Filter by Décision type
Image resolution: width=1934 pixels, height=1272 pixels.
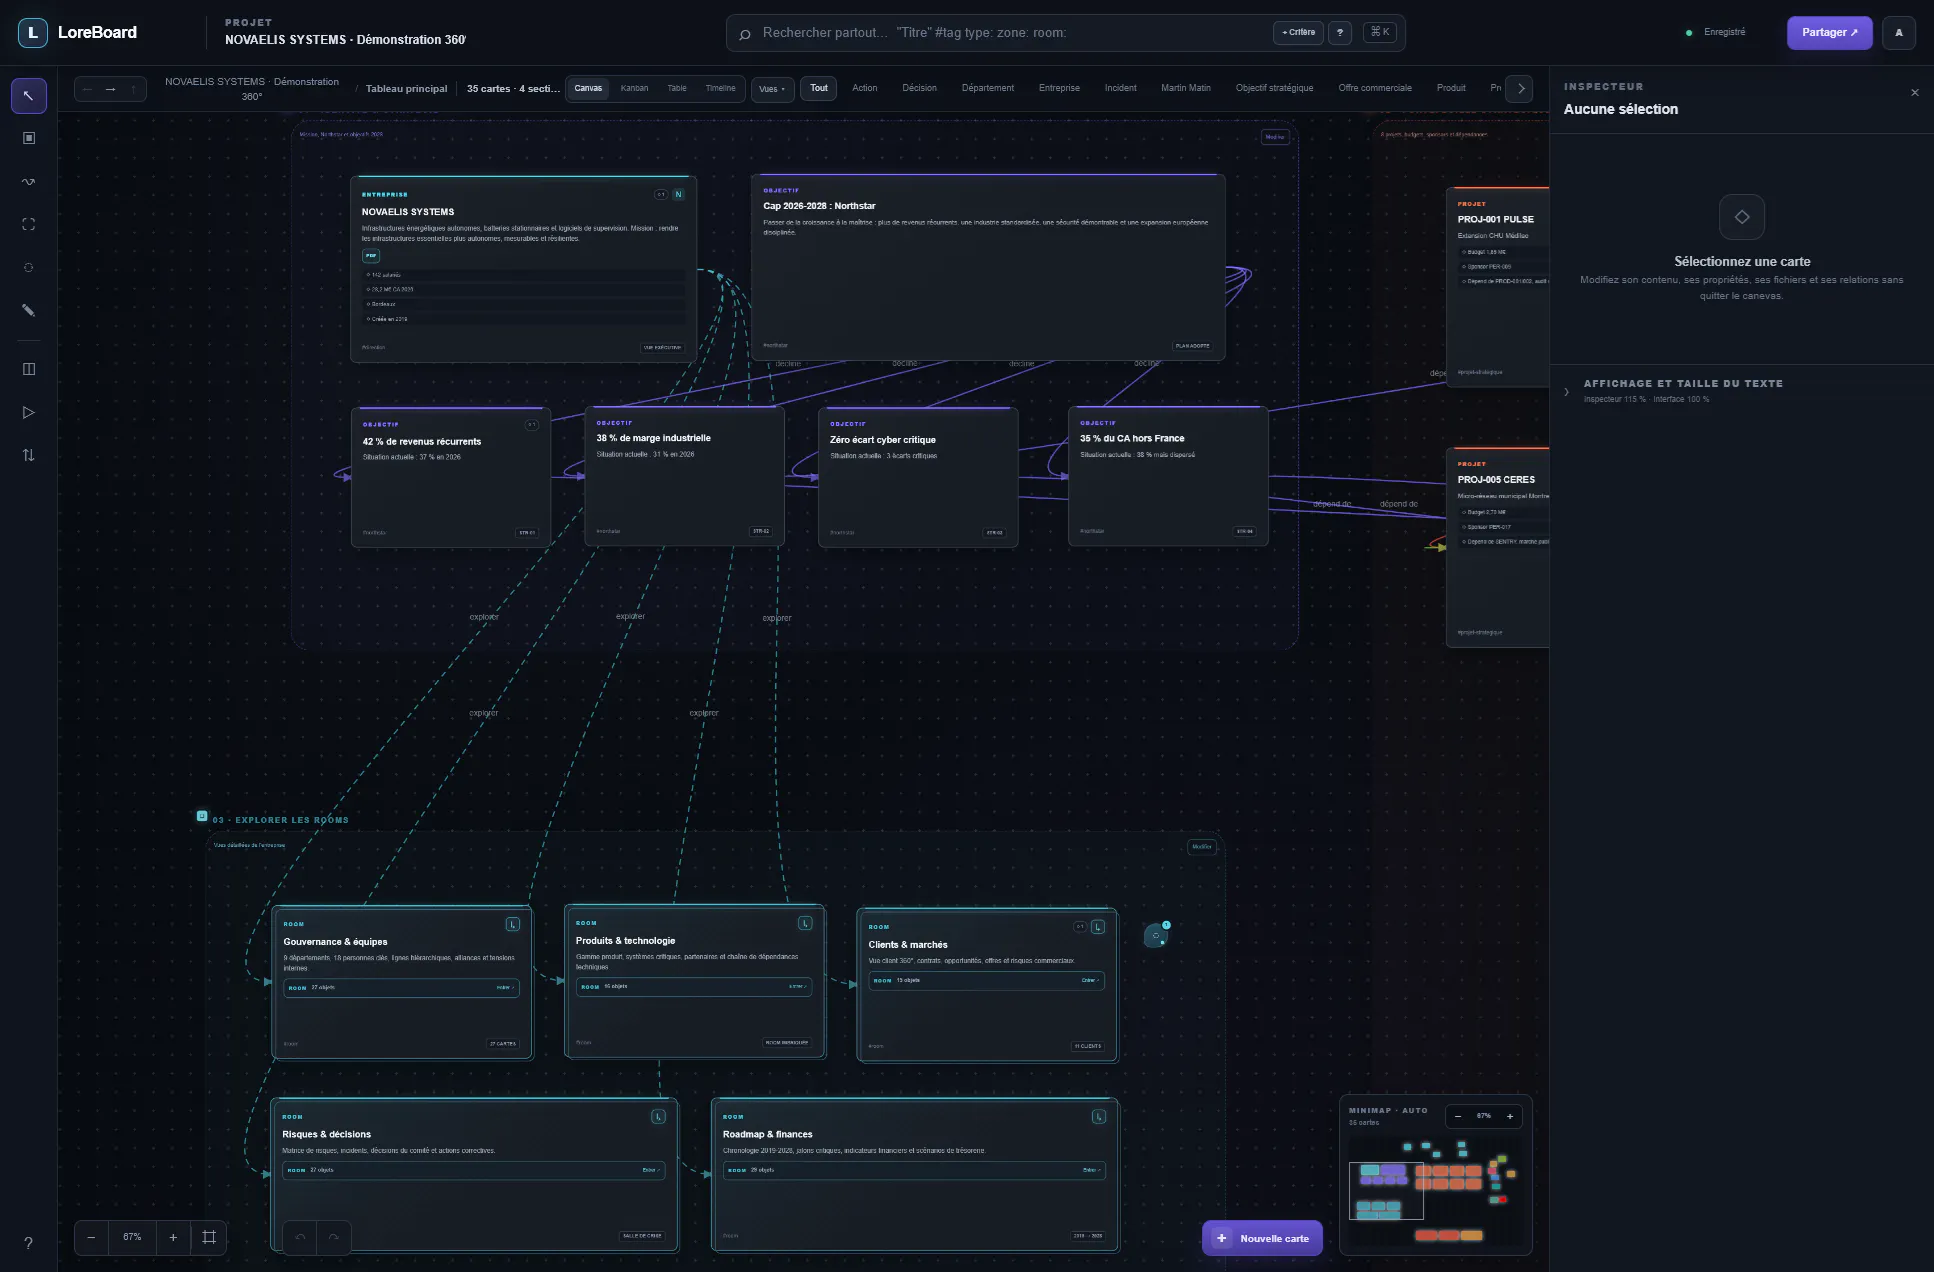pyautogui.click(x=919, y=89)
